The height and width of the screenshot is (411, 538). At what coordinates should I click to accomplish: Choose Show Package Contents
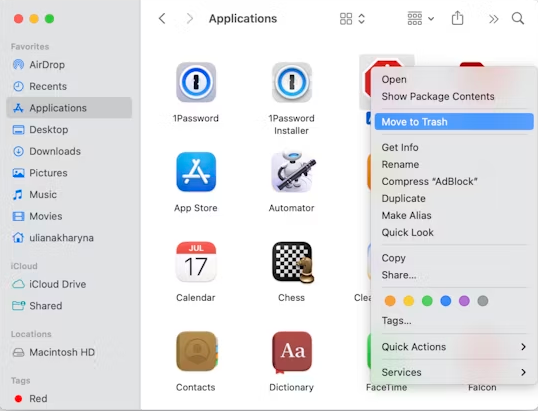(454, 96)
